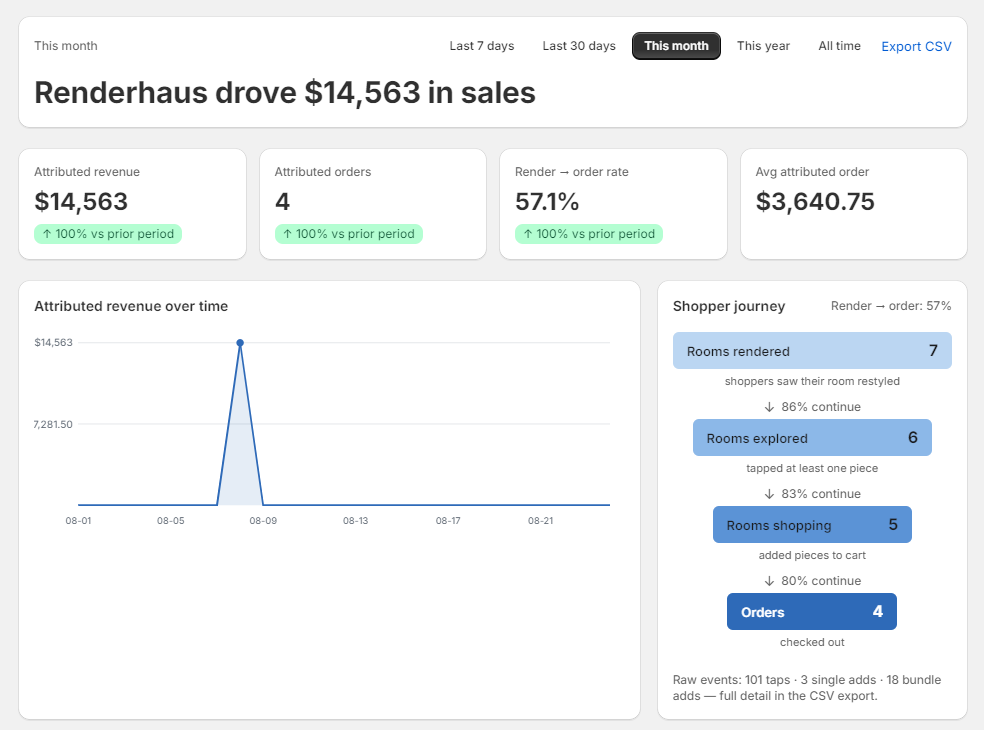
Task: Switch to This year range
Action: coord(763,46)
